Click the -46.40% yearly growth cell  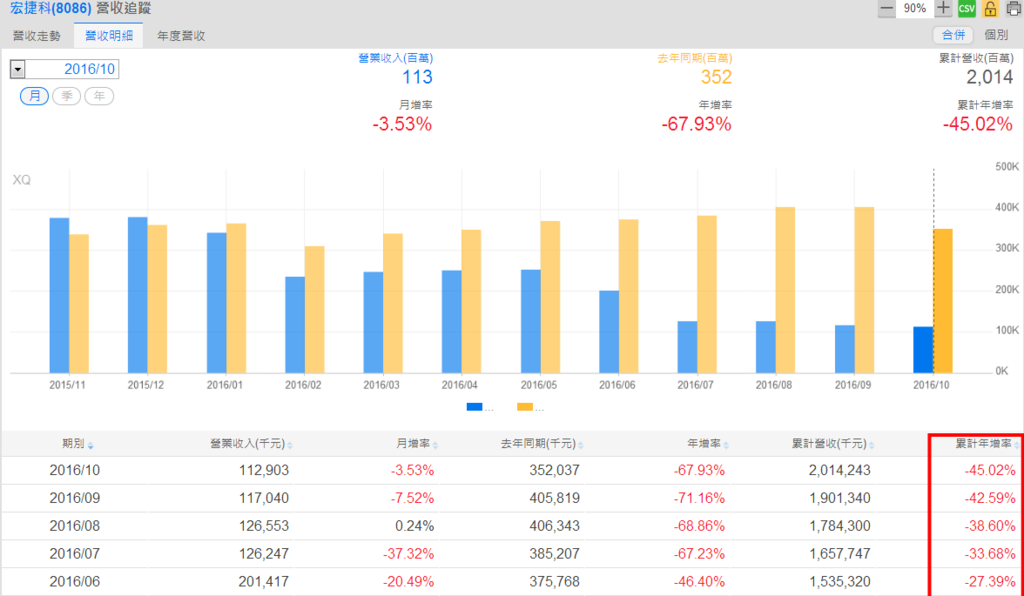point(699,582)
